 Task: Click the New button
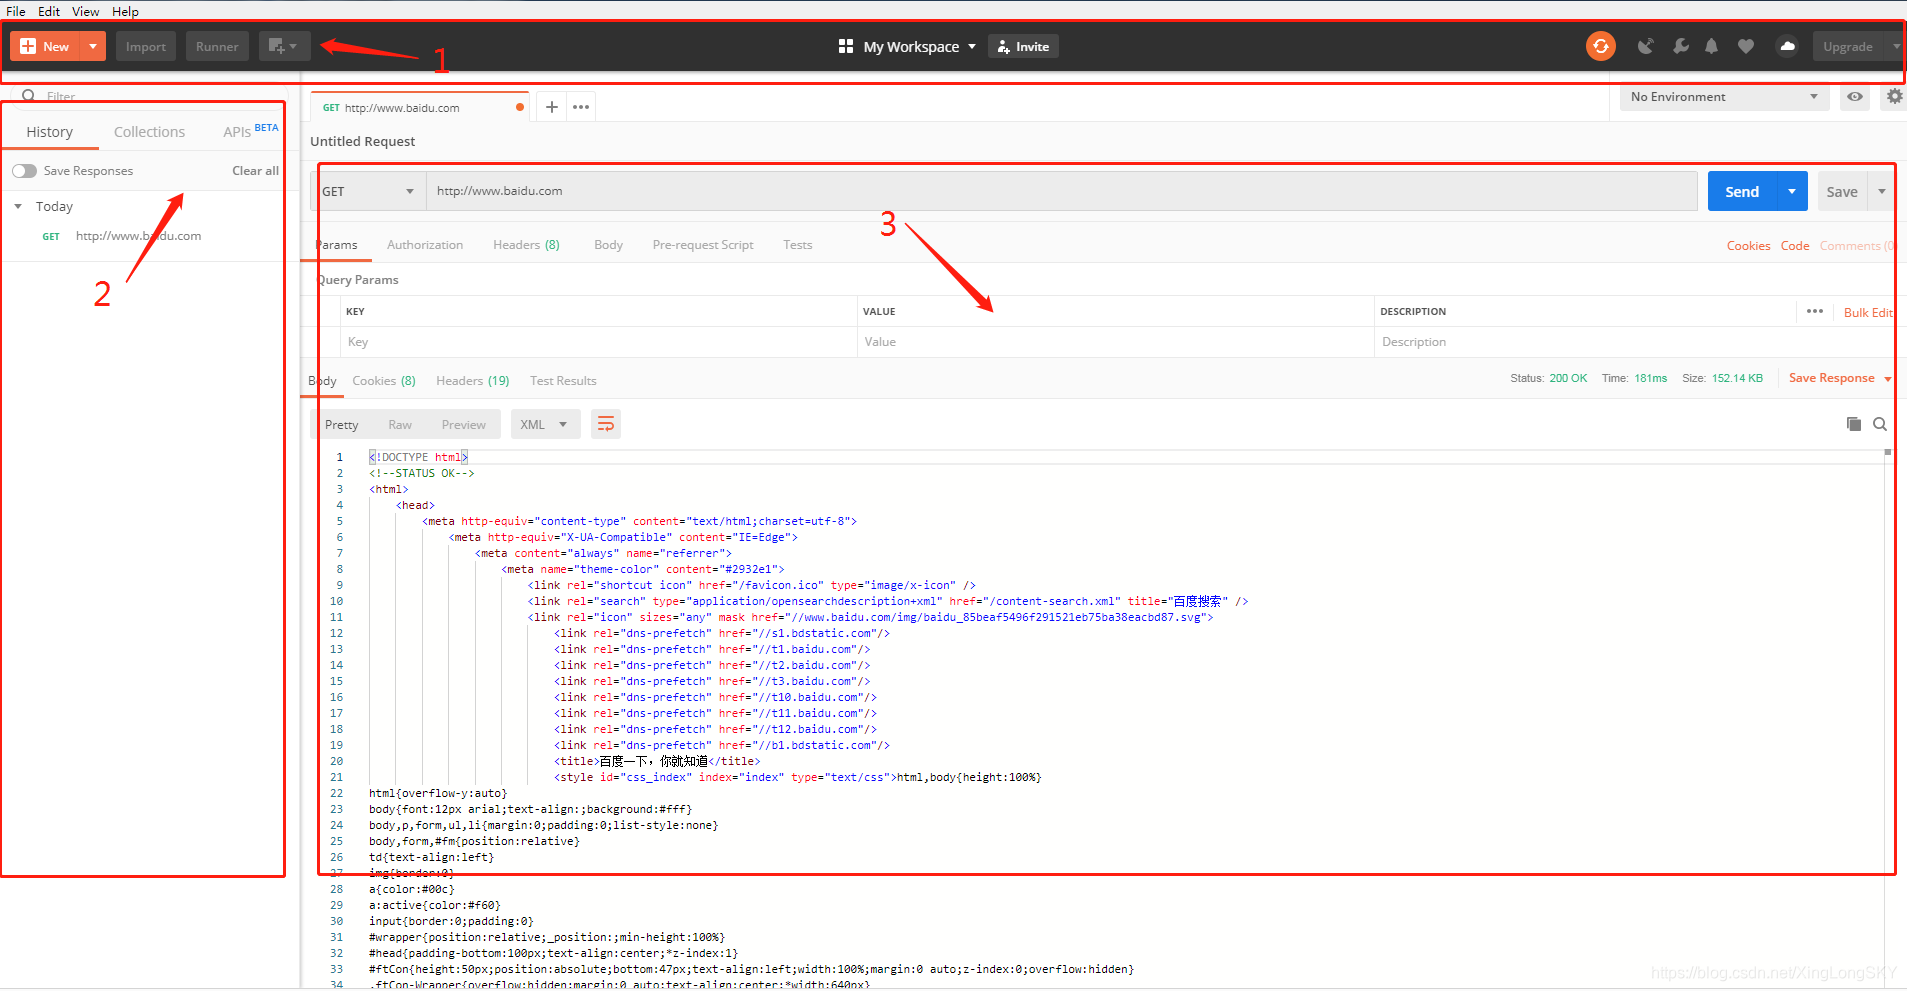coord(45,46)
